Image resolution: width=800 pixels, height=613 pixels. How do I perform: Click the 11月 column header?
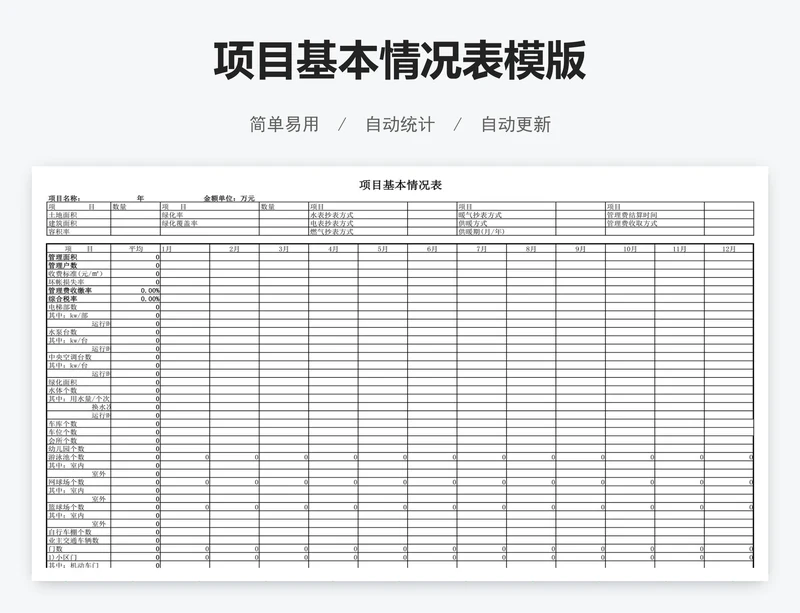click(x=680, y=249)
